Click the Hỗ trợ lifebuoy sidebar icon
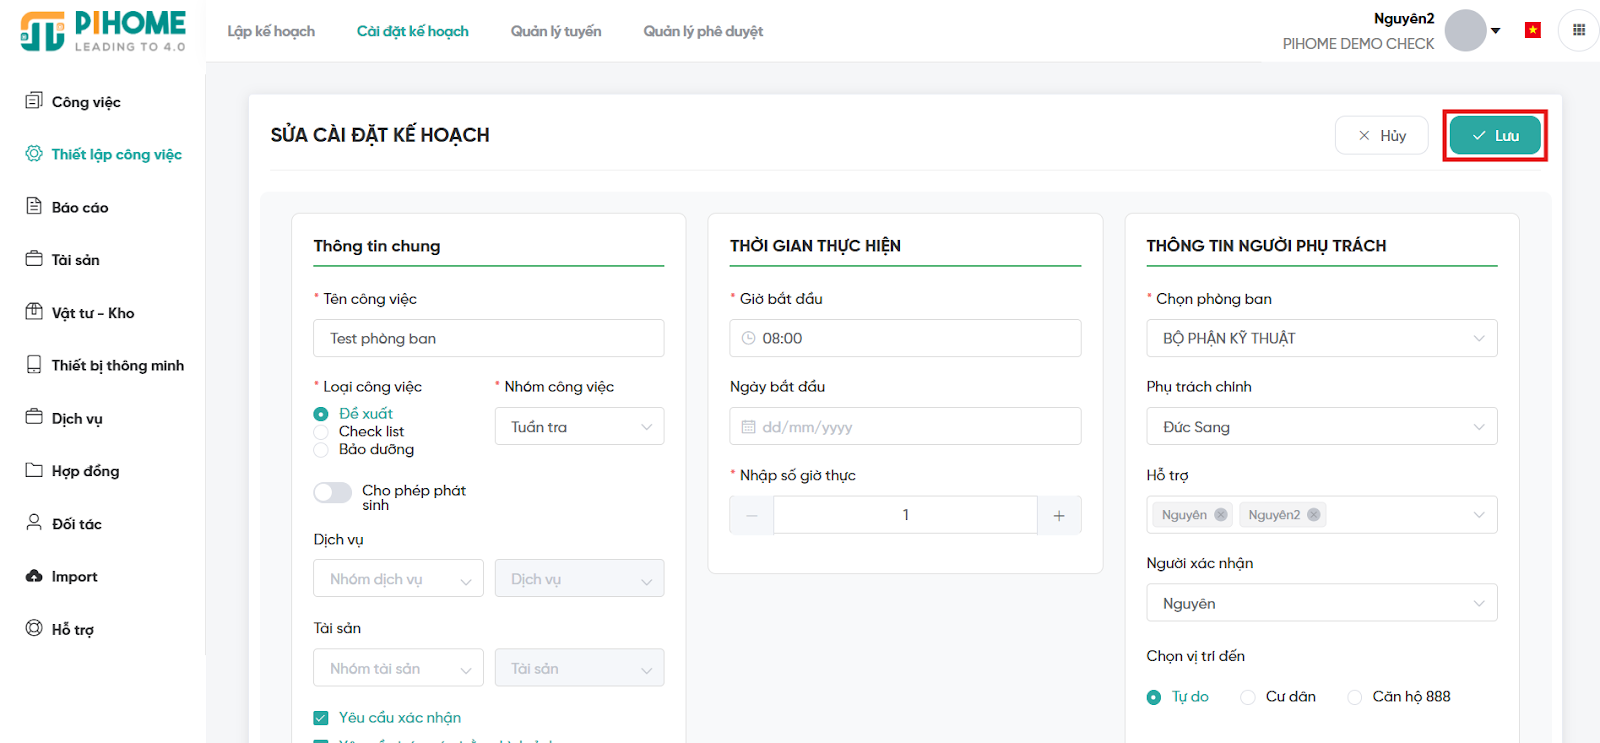Image resolution: width=1600 pixels, height=743 pixels. click(34, 629)
